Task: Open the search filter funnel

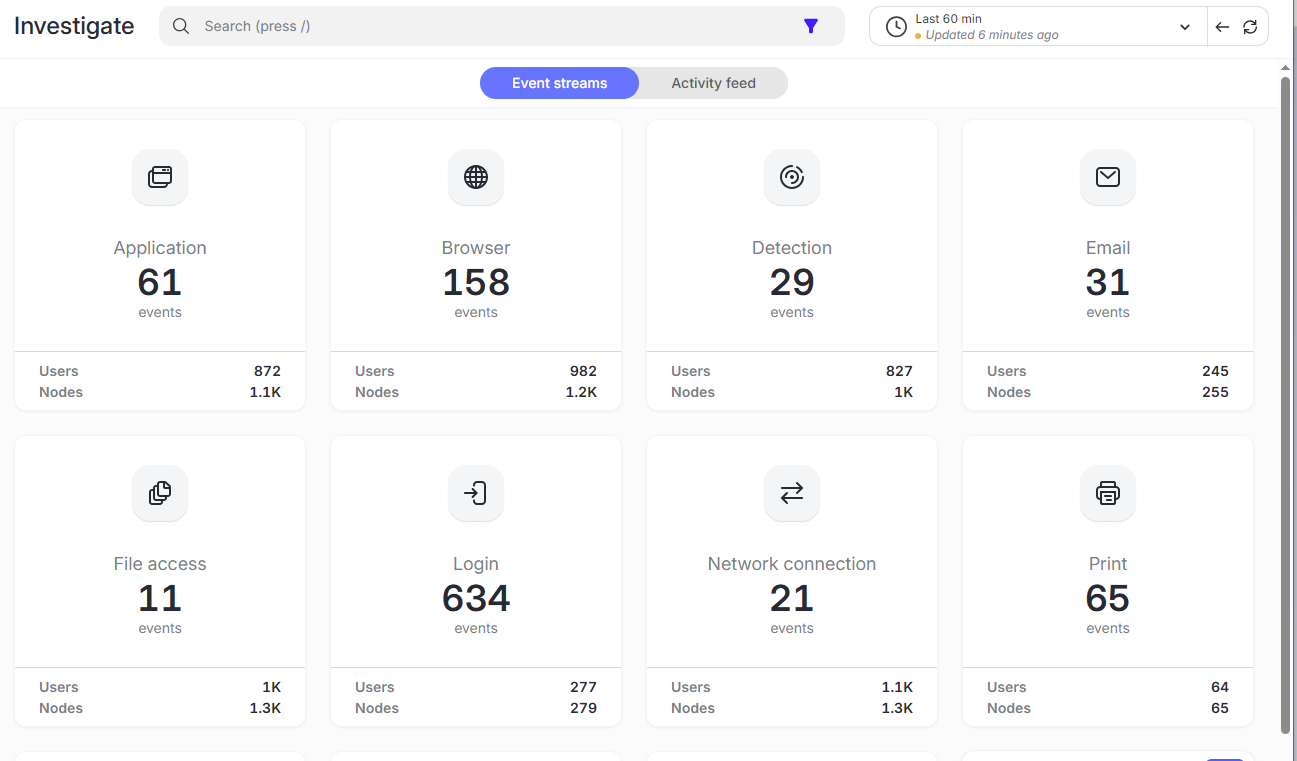Action: pyautogui.click(x=811, y=27)
